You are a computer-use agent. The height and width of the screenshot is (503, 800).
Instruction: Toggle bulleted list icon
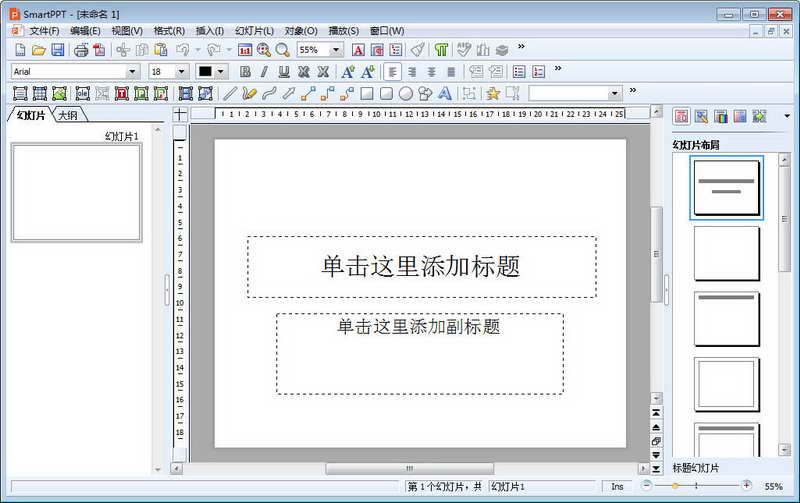coord(519,72)
